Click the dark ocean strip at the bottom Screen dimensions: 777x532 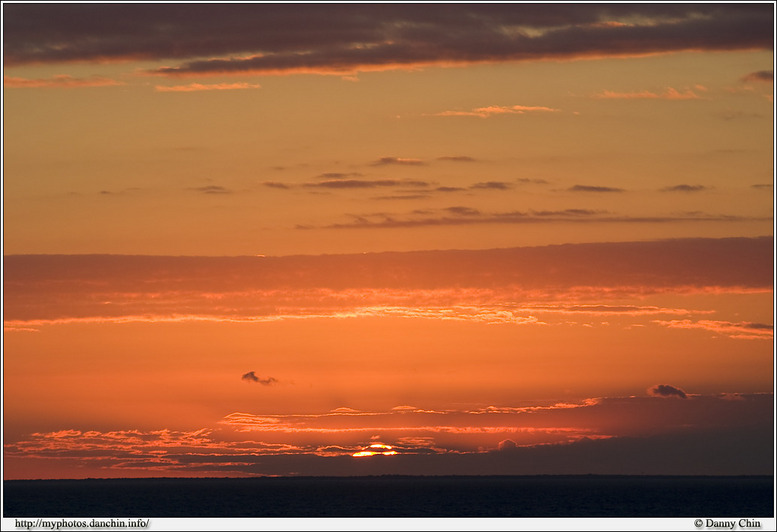coord(388,496)
